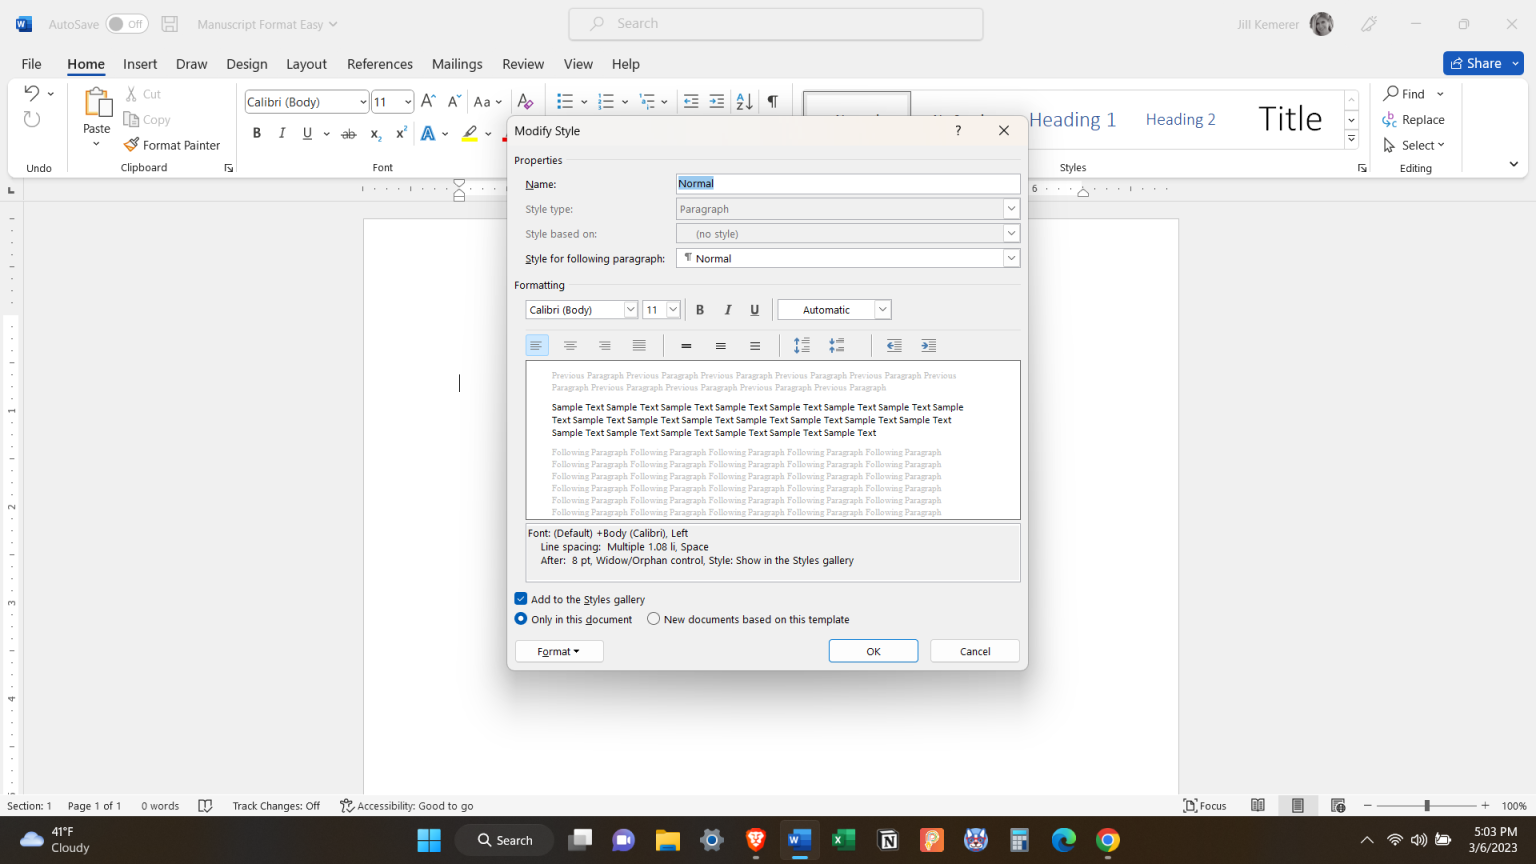Click ribbon Italic button
1536x864 pixels.
pos(282,133)
